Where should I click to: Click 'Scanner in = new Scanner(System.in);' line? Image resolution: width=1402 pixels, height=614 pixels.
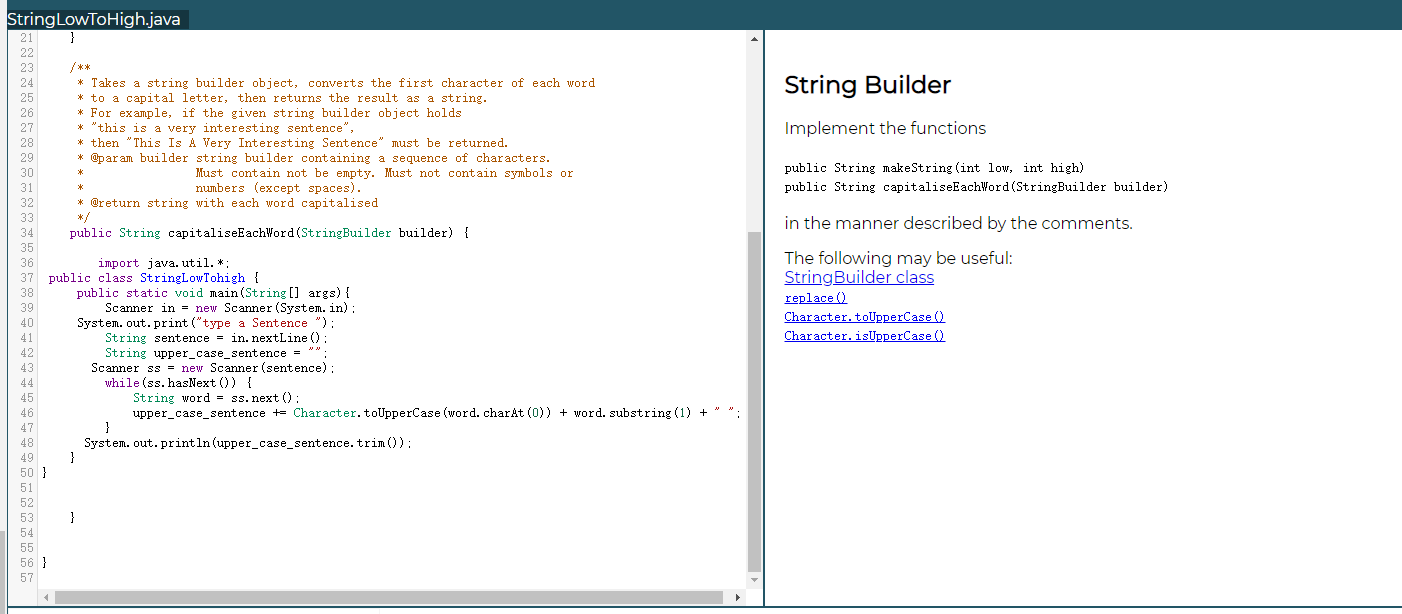tap(230, 308)
